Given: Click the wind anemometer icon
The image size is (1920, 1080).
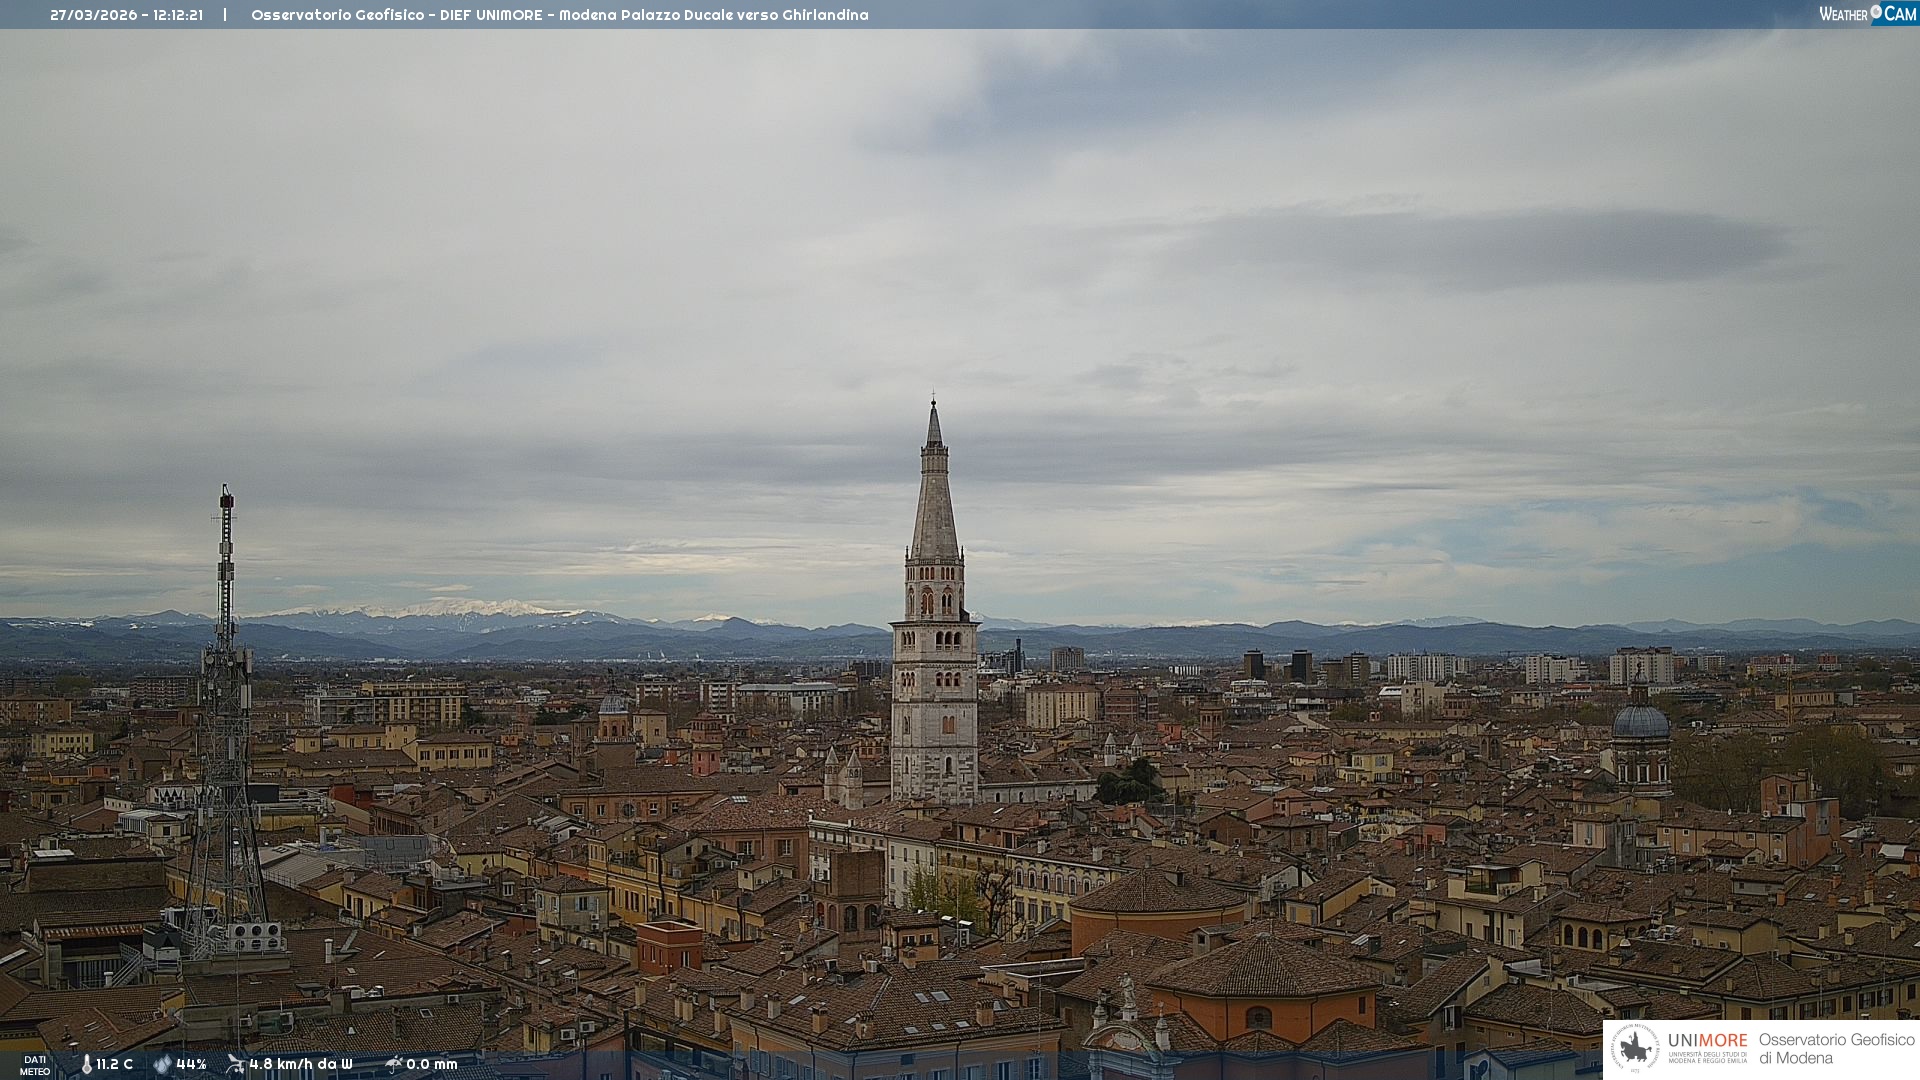Looking at the screenshot, I should click(x=235, y=1064).
